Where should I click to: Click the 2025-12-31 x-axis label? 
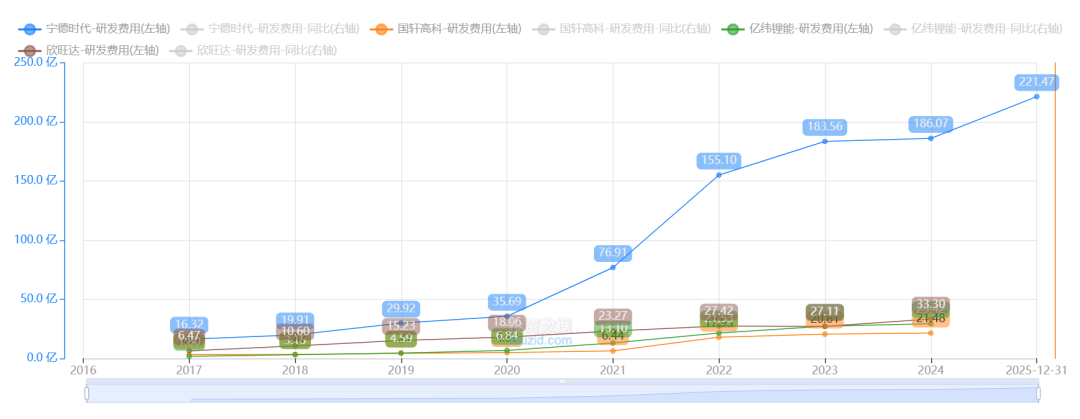click(x=1038, y=370)
